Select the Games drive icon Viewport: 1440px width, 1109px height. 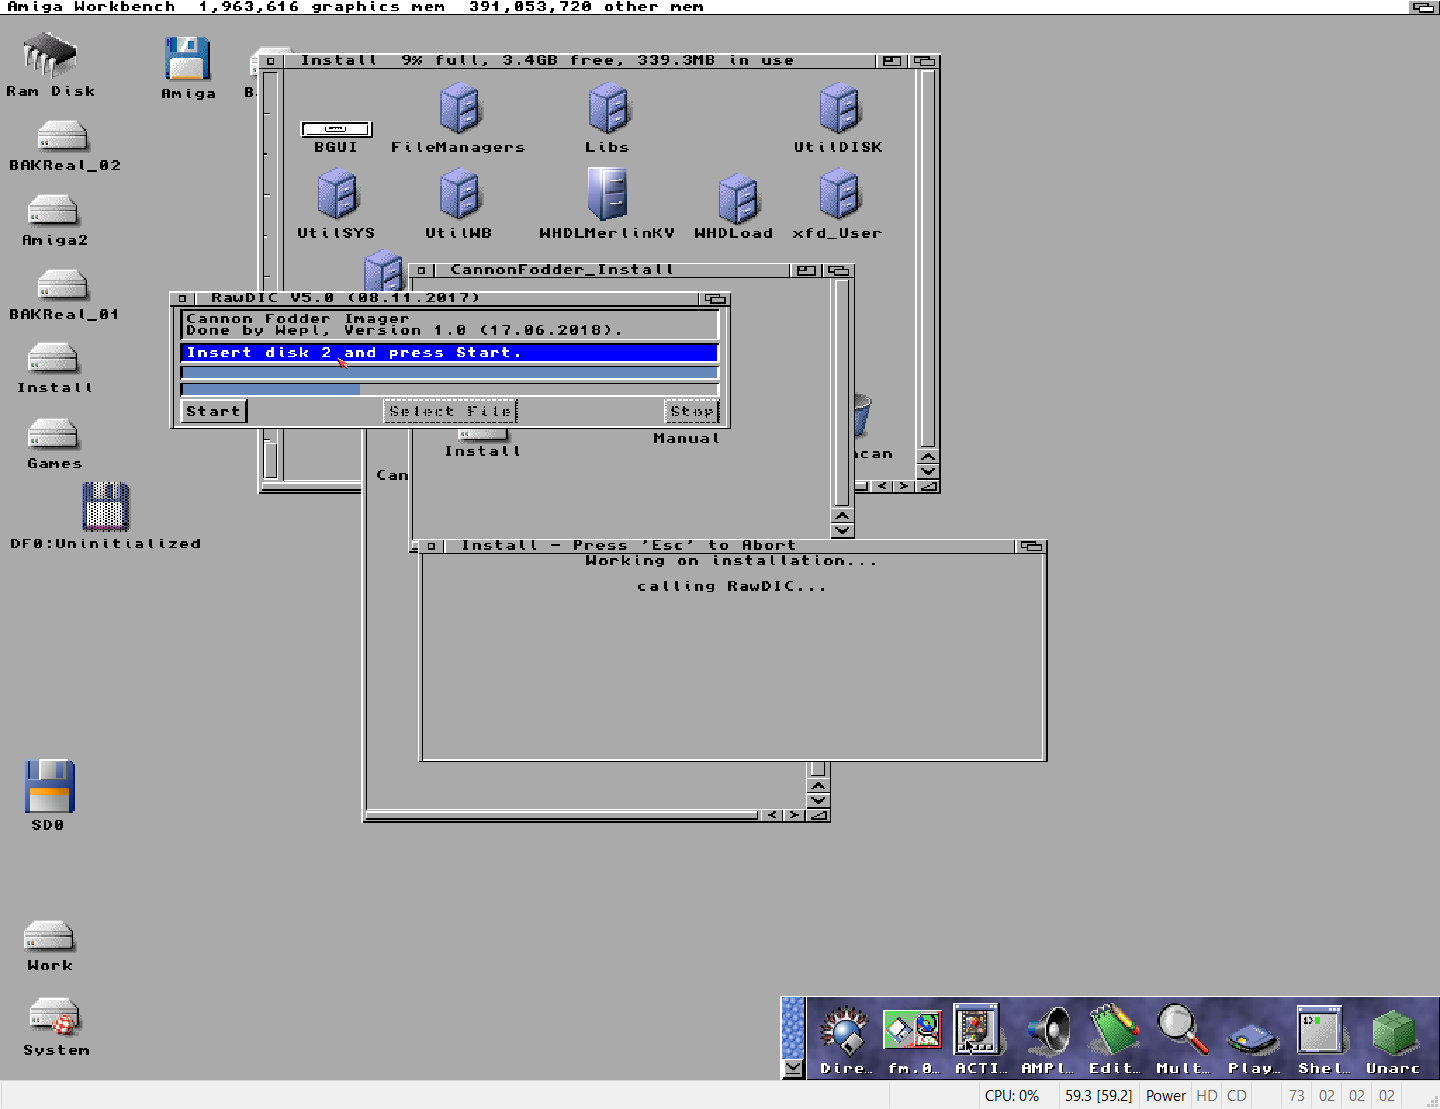(x=52, y=434)
